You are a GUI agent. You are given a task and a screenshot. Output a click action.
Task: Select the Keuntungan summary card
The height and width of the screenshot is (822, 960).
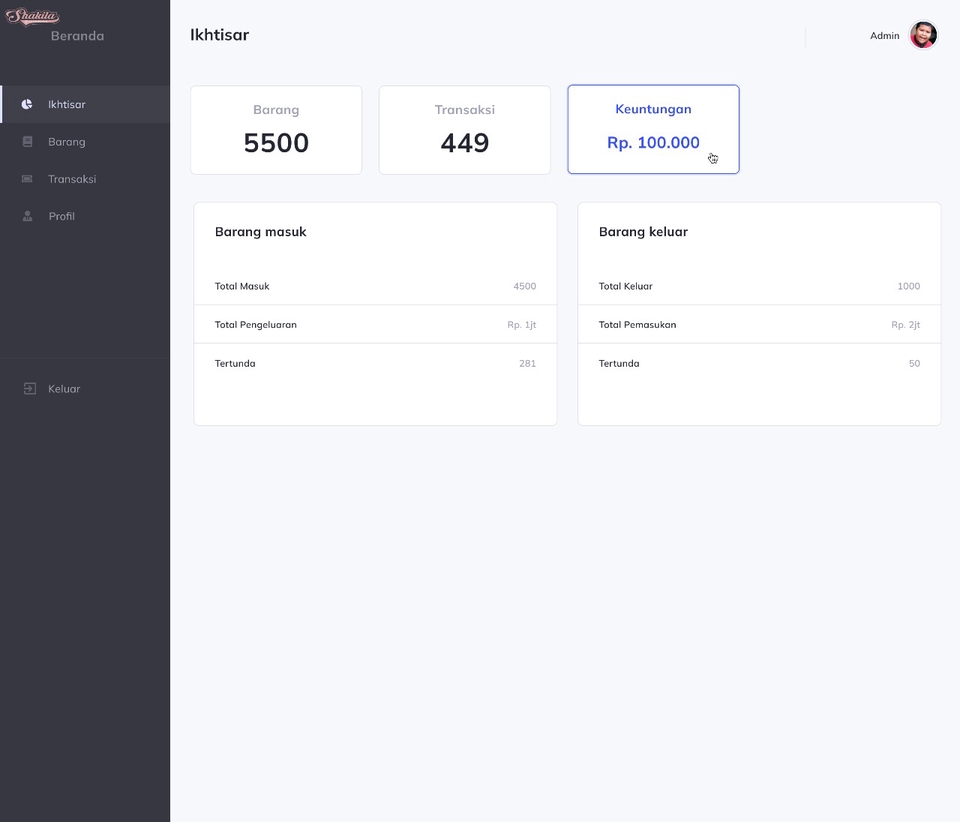(x=653, y=129)
